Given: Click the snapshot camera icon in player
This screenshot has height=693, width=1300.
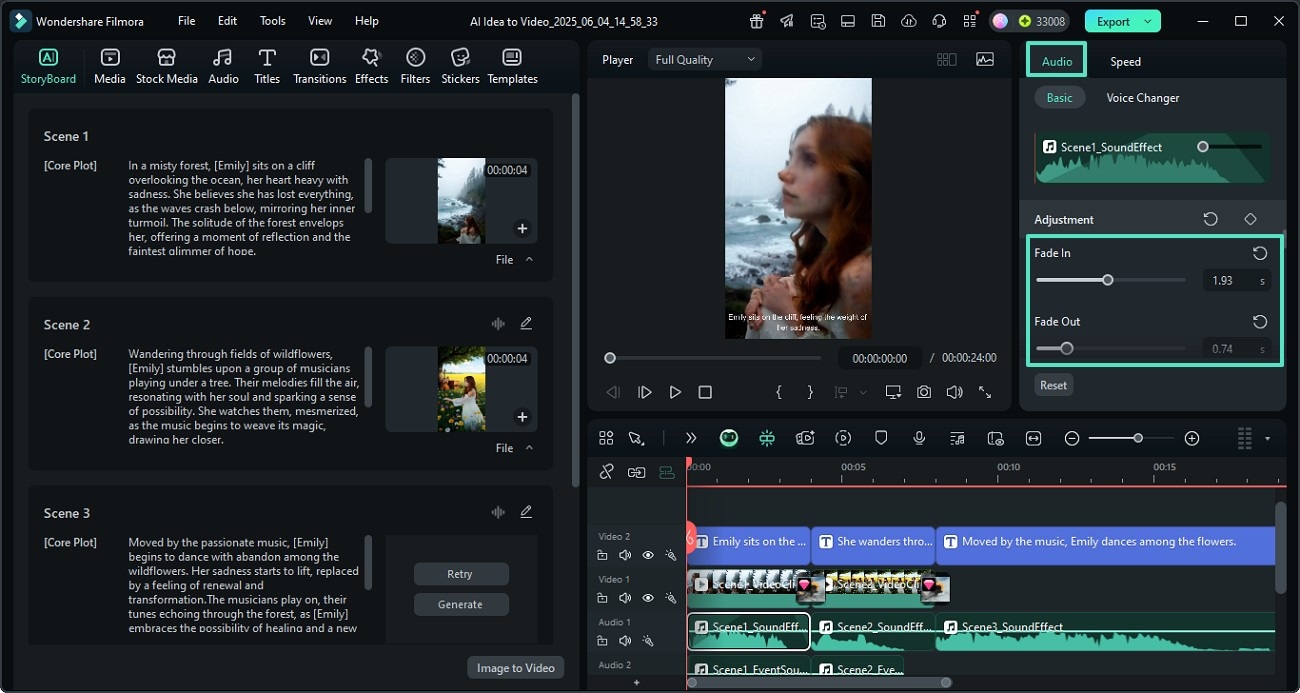Looking at the screenshot, I should tap(924, 392).
